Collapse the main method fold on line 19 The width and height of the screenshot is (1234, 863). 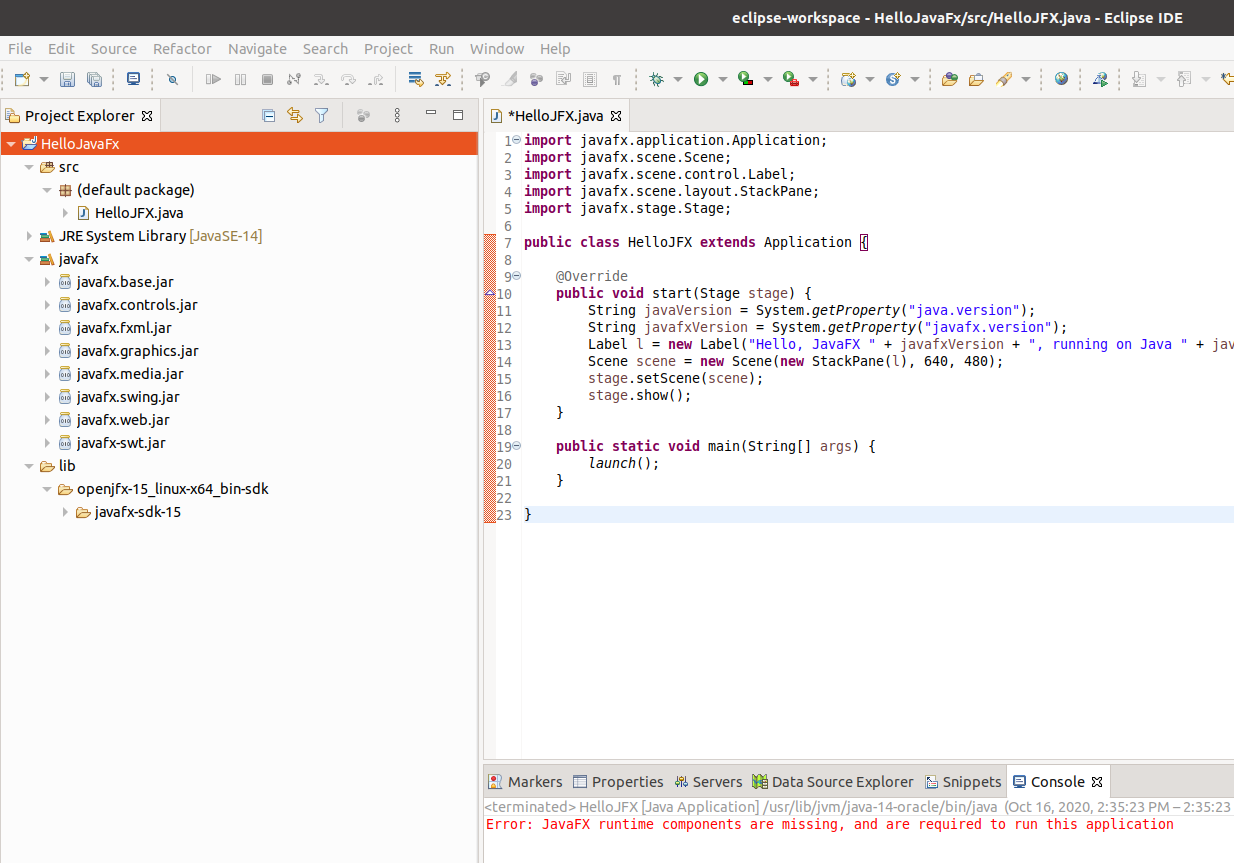516,446
